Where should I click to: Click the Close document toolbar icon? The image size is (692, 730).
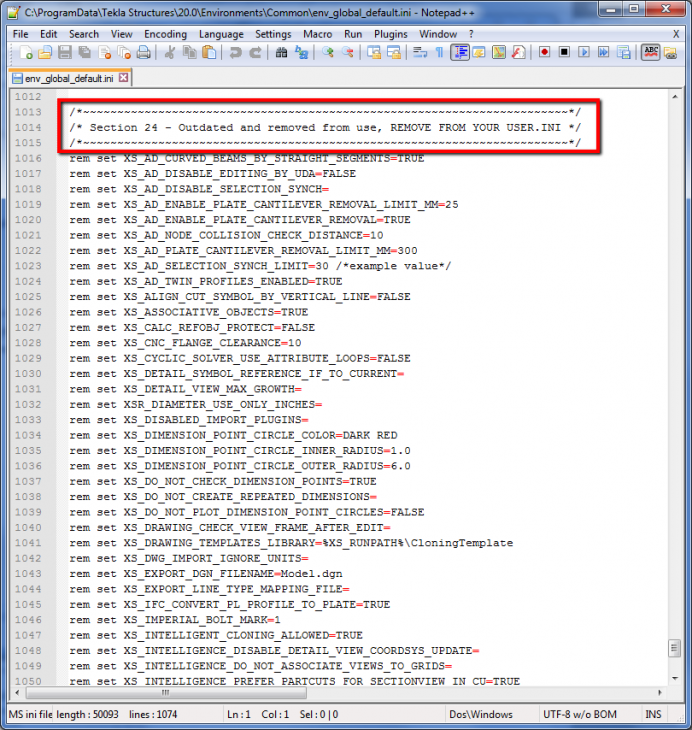tap(105, 53)
